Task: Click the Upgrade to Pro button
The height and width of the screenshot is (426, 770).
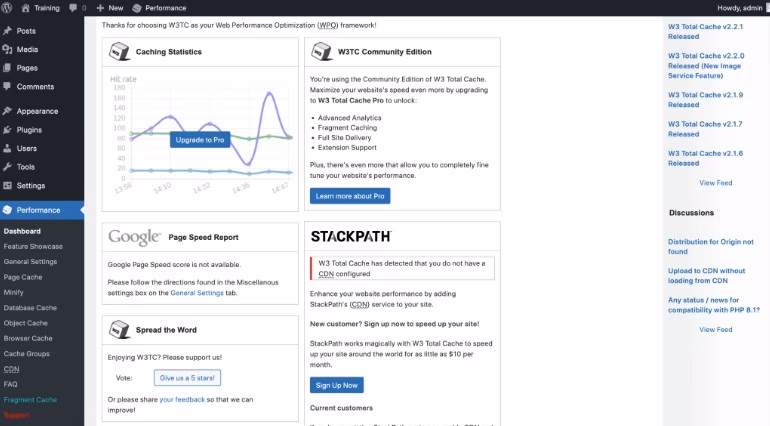Action: 200,140
